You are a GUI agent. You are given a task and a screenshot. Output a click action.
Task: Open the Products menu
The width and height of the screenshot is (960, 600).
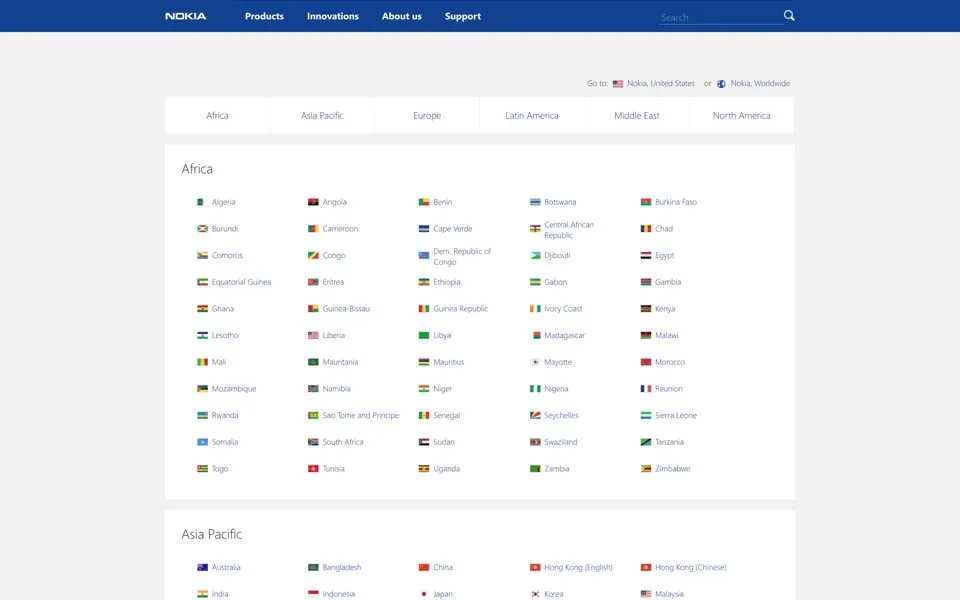pyautogui.click(x=264, y=16)
